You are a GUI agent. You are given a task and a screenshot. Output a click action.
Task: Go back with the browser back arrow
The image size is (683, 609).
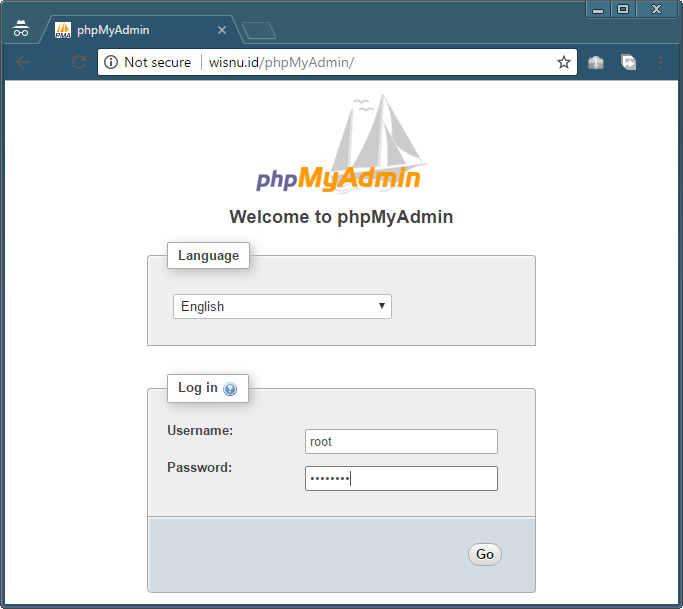click(x=23, y=62)
